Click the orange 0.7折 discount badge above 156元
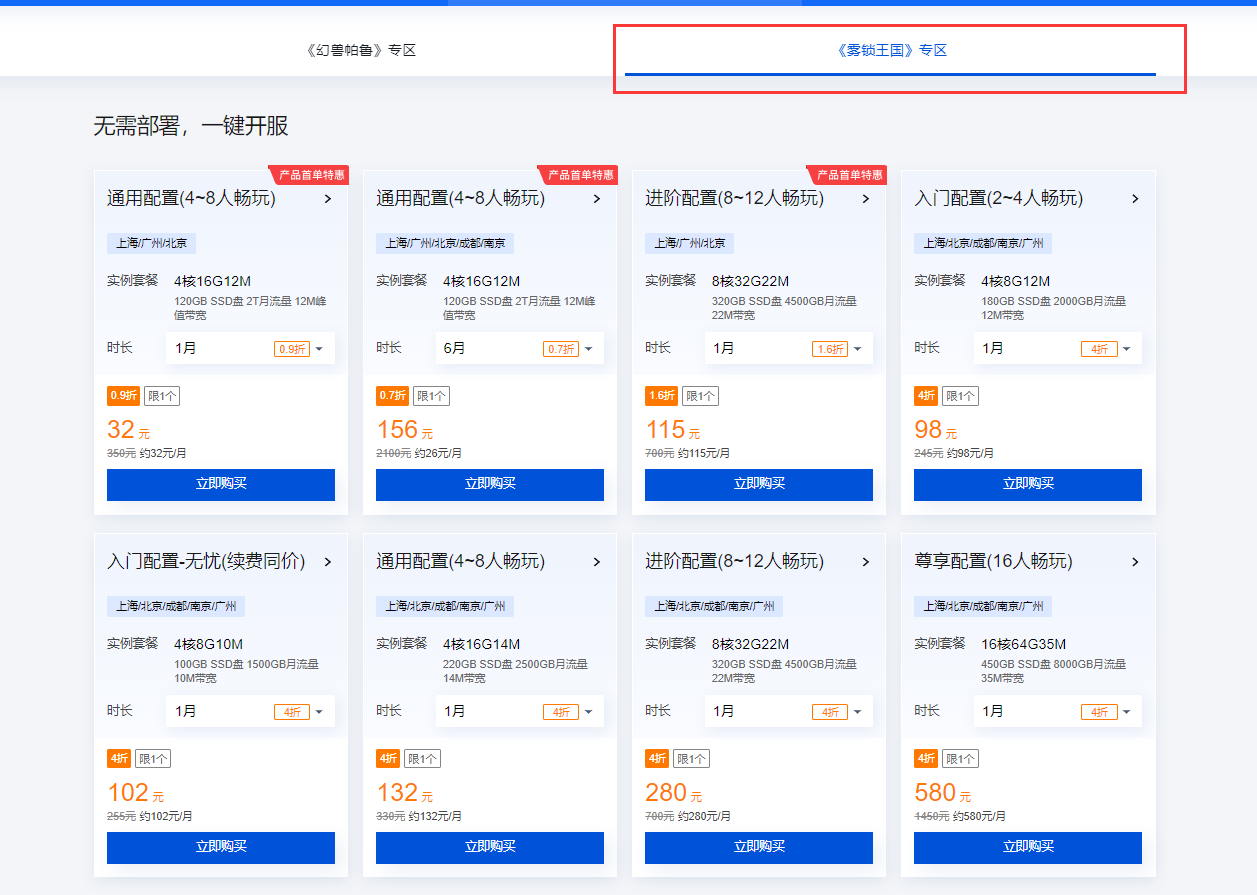The height and width of the screenshot is (895, 1257). coord(392,396)
